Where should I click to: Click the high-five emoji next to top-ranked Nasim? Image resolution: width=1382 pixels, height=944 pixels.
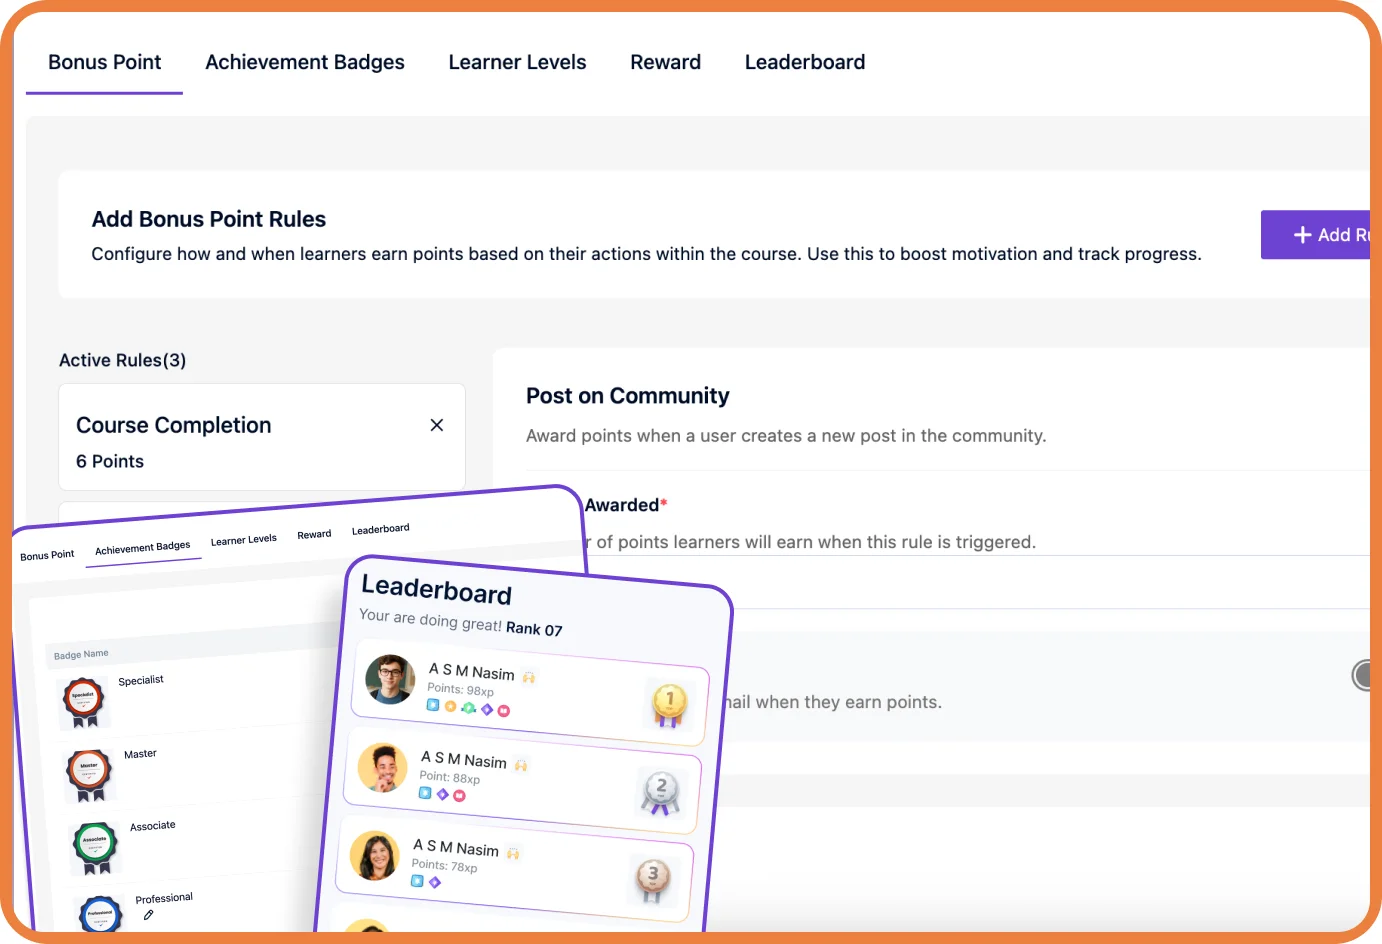tap(530, 677)
